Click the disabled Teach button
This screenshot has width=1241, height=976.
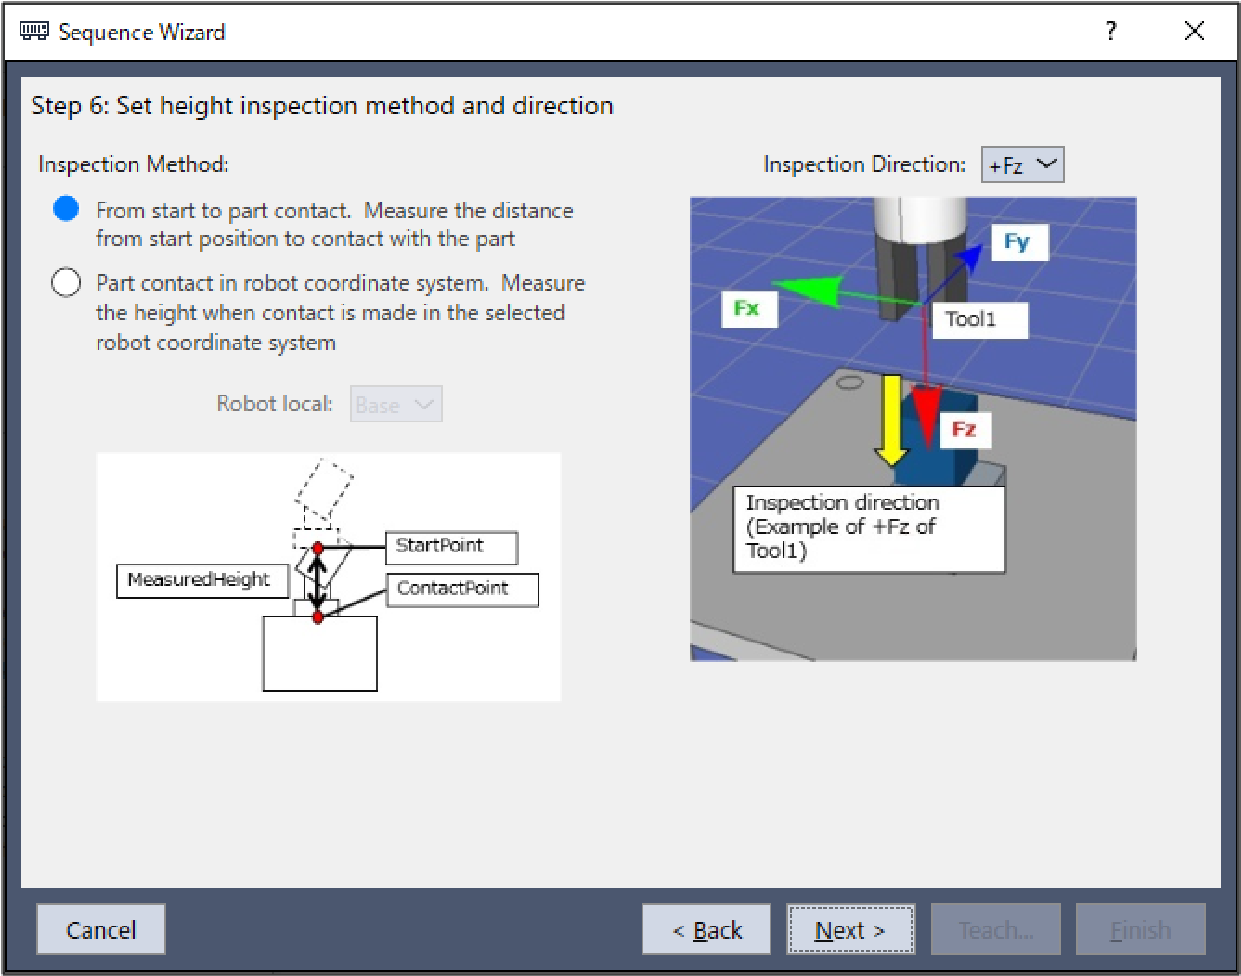995,930
